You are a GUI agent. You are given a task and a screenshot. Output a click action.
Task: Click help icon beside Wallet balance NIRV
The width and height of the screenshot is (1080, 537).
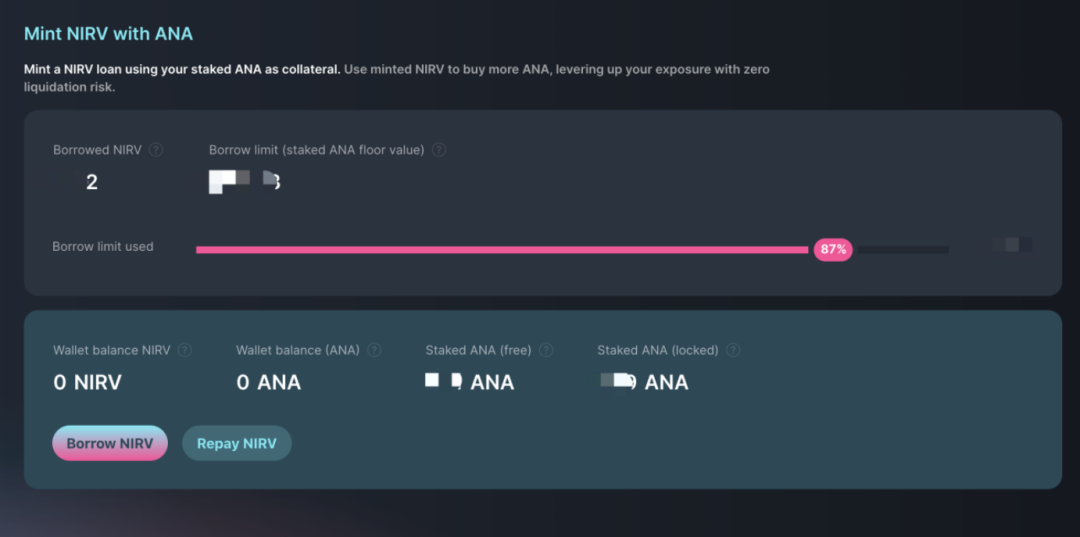tap(185, 350)
